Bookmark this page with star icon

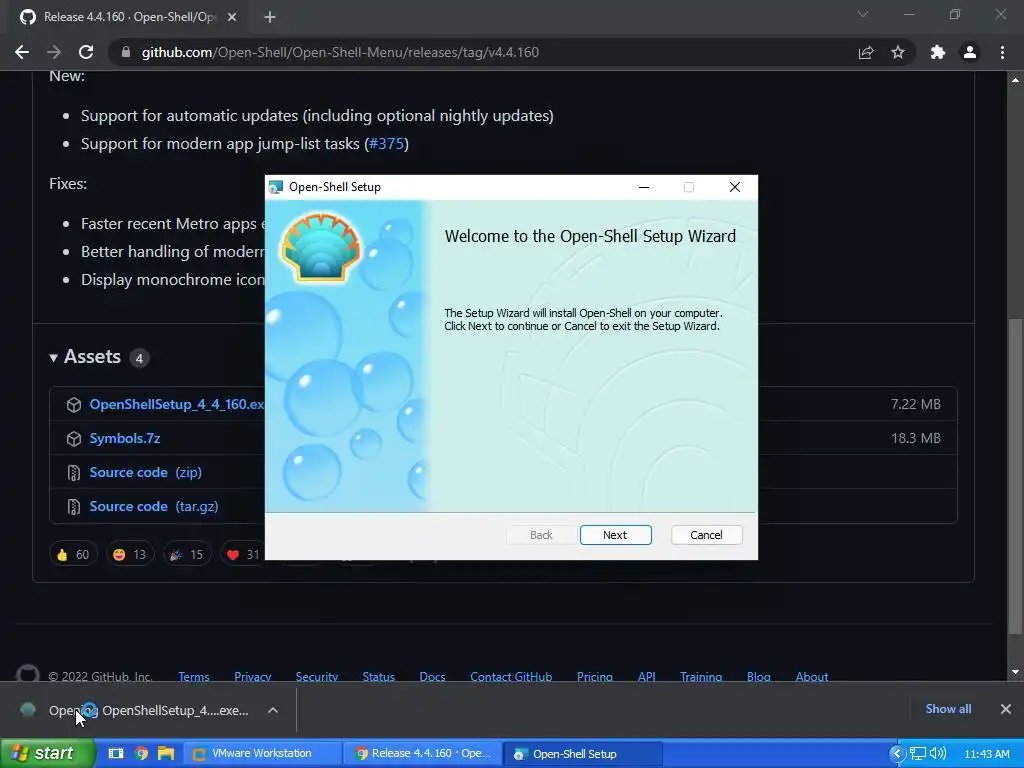pos(898,52)
